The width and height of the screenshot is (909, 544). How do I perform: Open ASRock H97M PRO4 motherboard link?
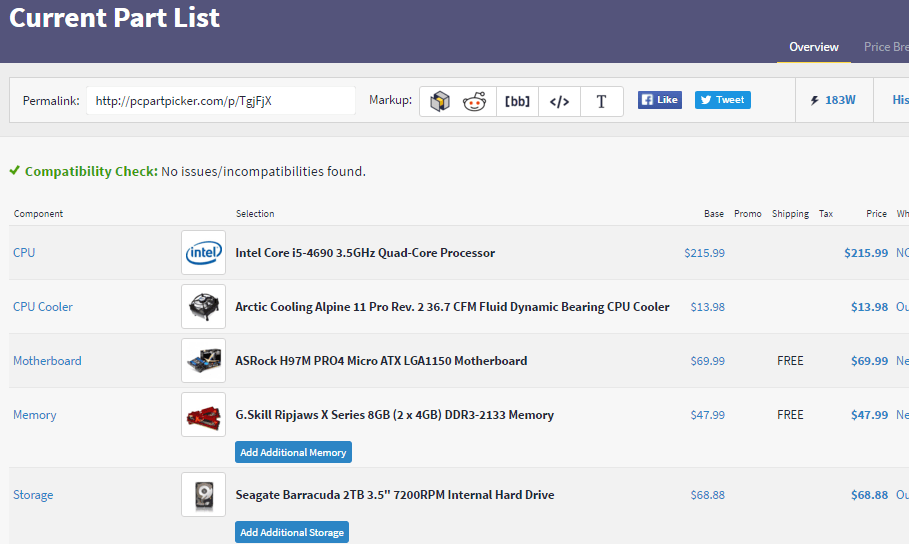381,361
